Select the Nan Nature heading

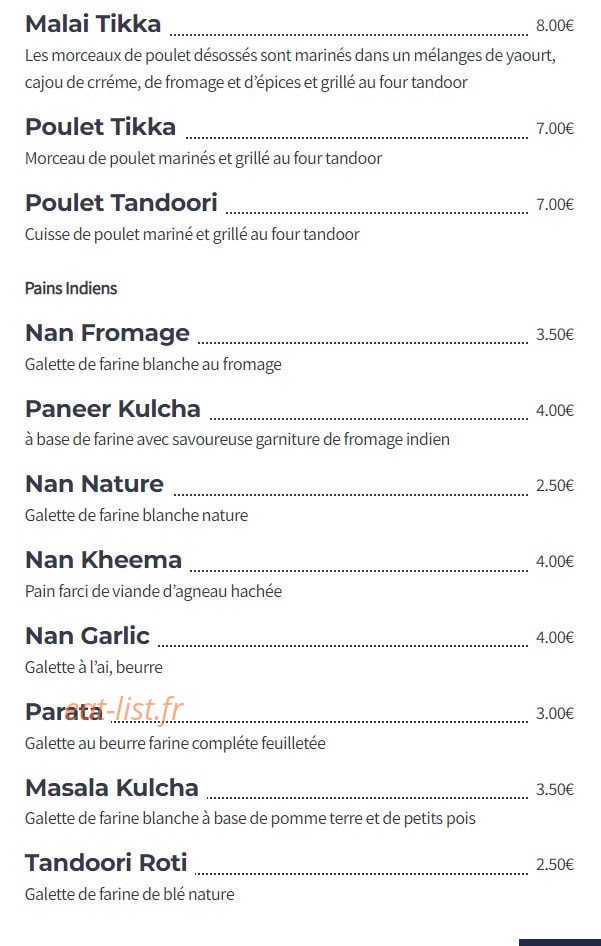(95, 484)
